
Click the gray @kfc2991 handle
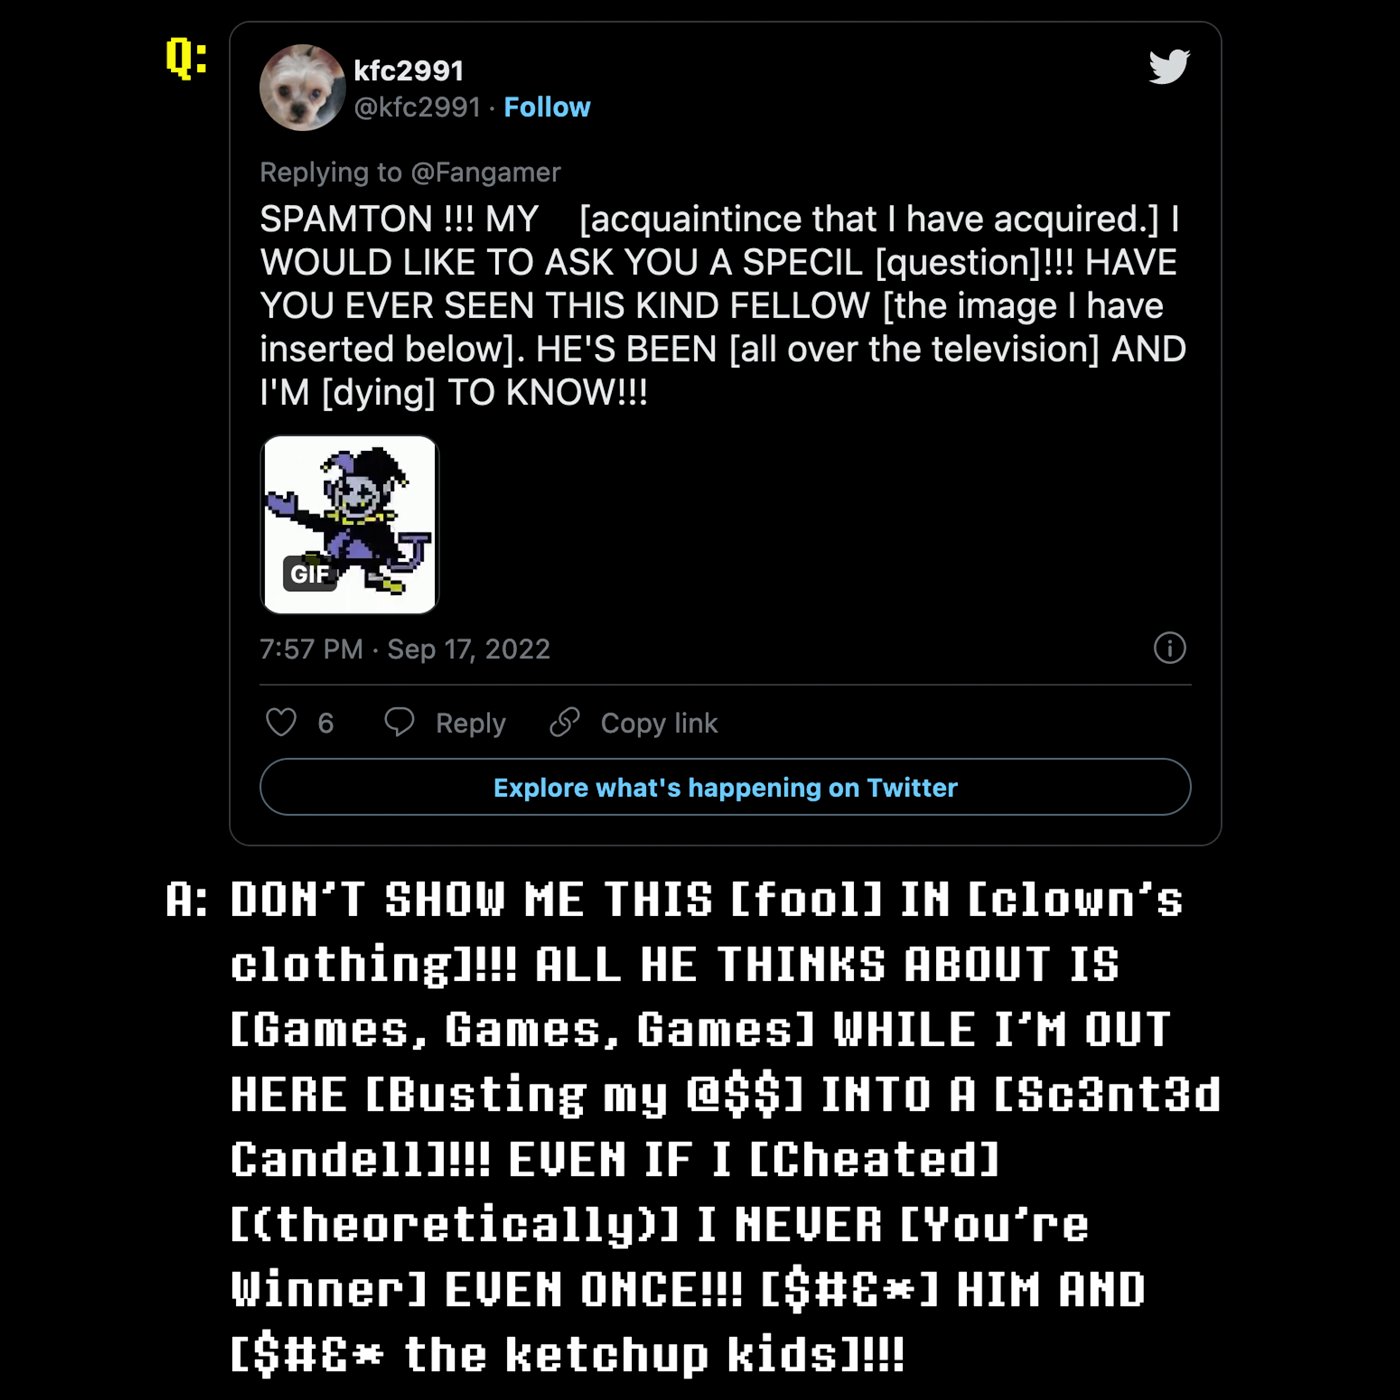pos(417,107)
